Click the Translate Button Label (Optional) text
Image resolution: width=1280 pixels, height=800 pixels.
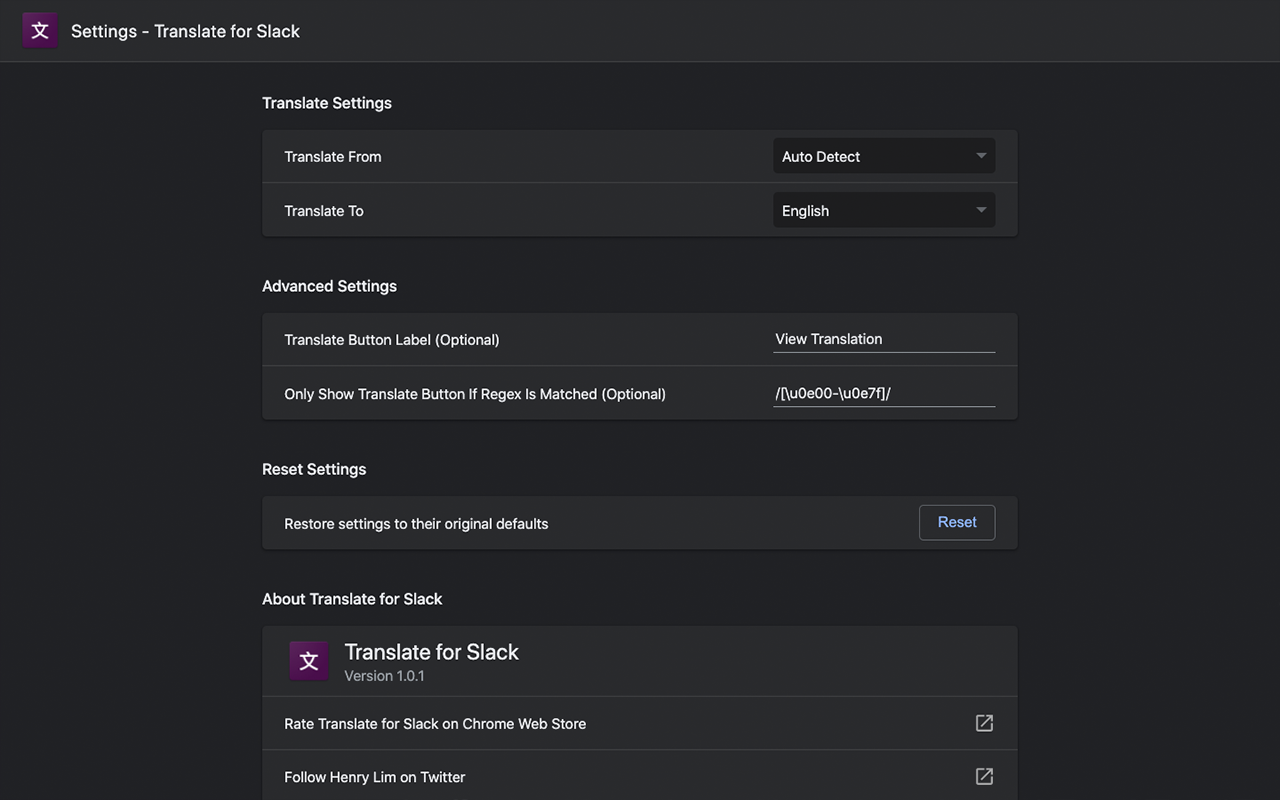pos(392,340)
